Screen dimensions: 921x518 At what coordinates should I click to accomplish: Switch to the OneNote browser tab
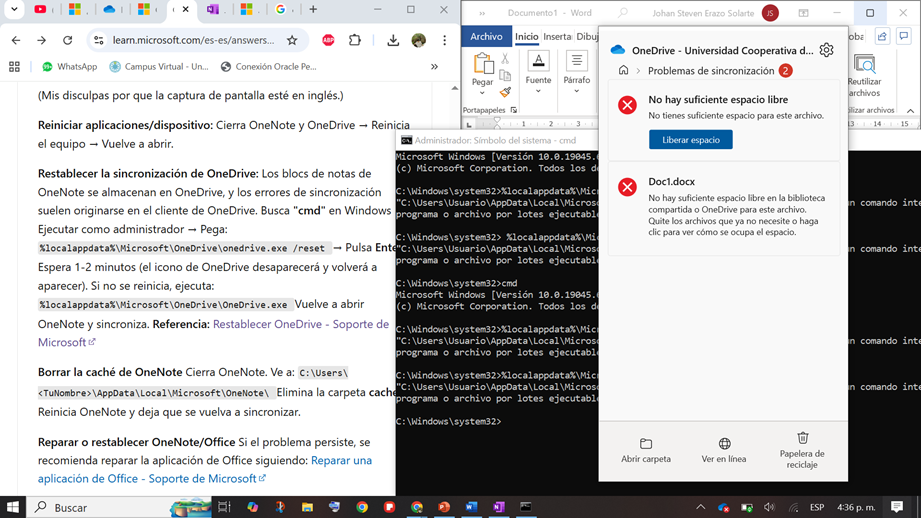[213, 9]
